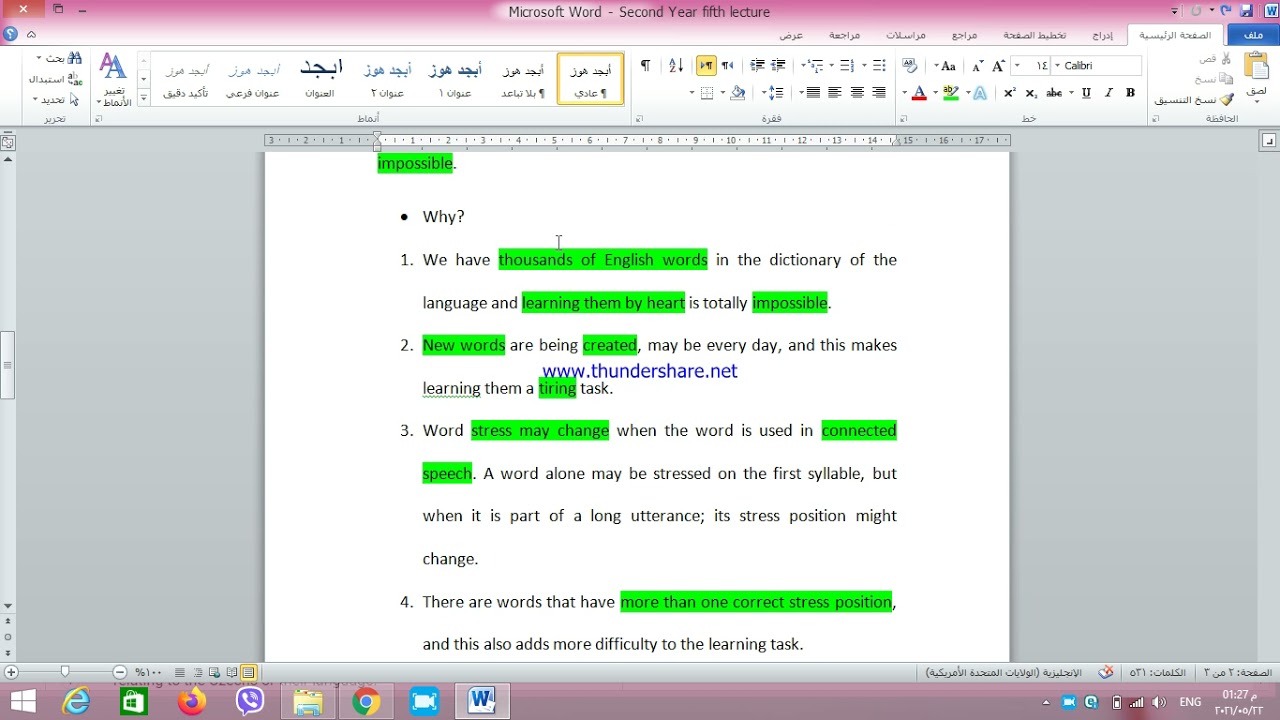The height and width of the screenshot is (720, 1280).
Task: Click the zoom slider handle
Action: pyautogui.click(x=65, y=672)
